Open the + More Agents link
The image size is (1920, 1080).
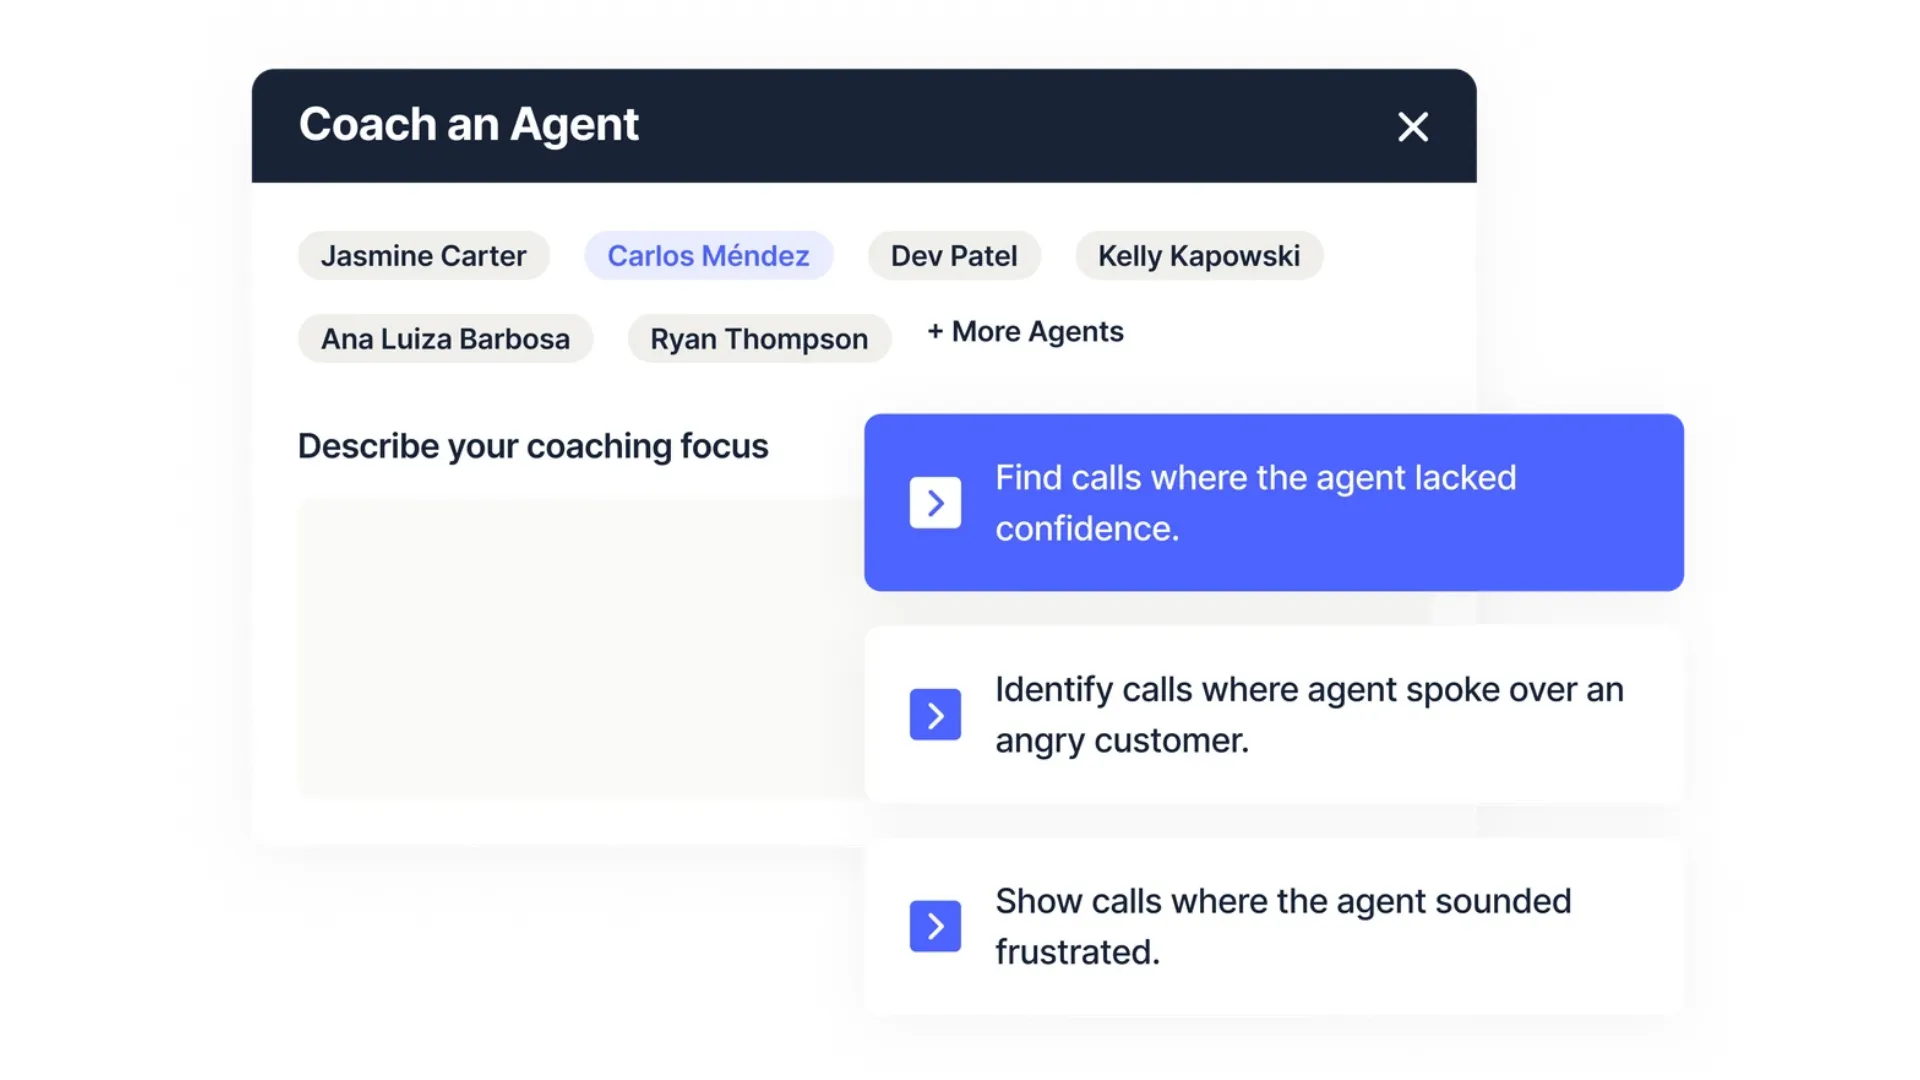point(1025,332)
